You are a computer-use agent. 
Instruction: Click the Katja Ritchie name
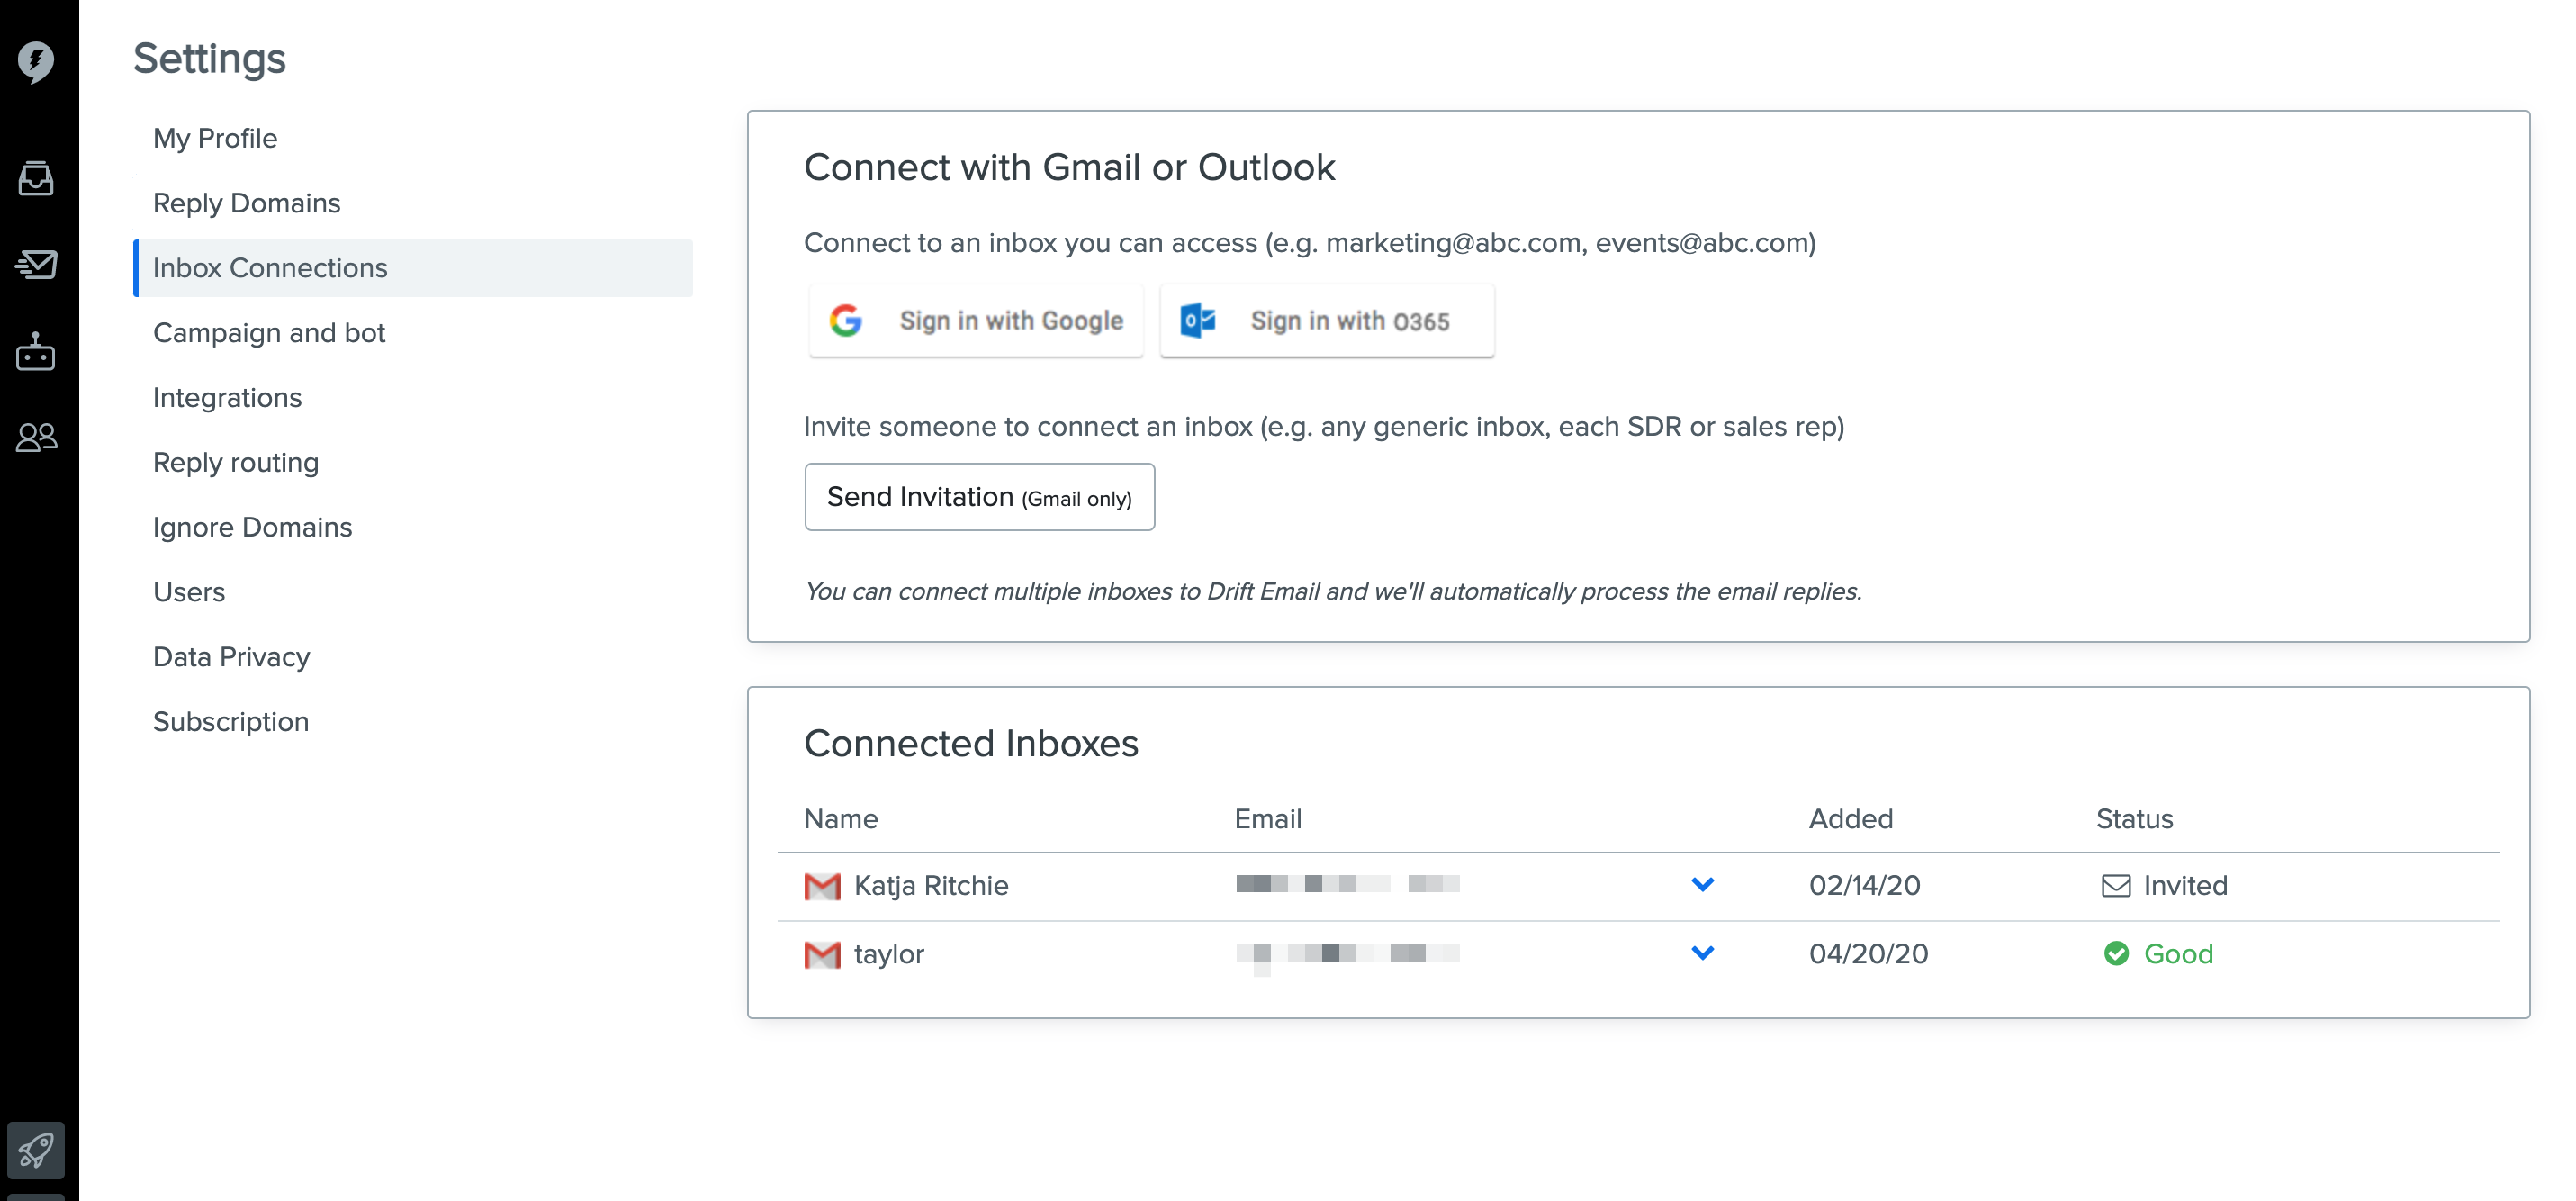(x=931, y=886)
